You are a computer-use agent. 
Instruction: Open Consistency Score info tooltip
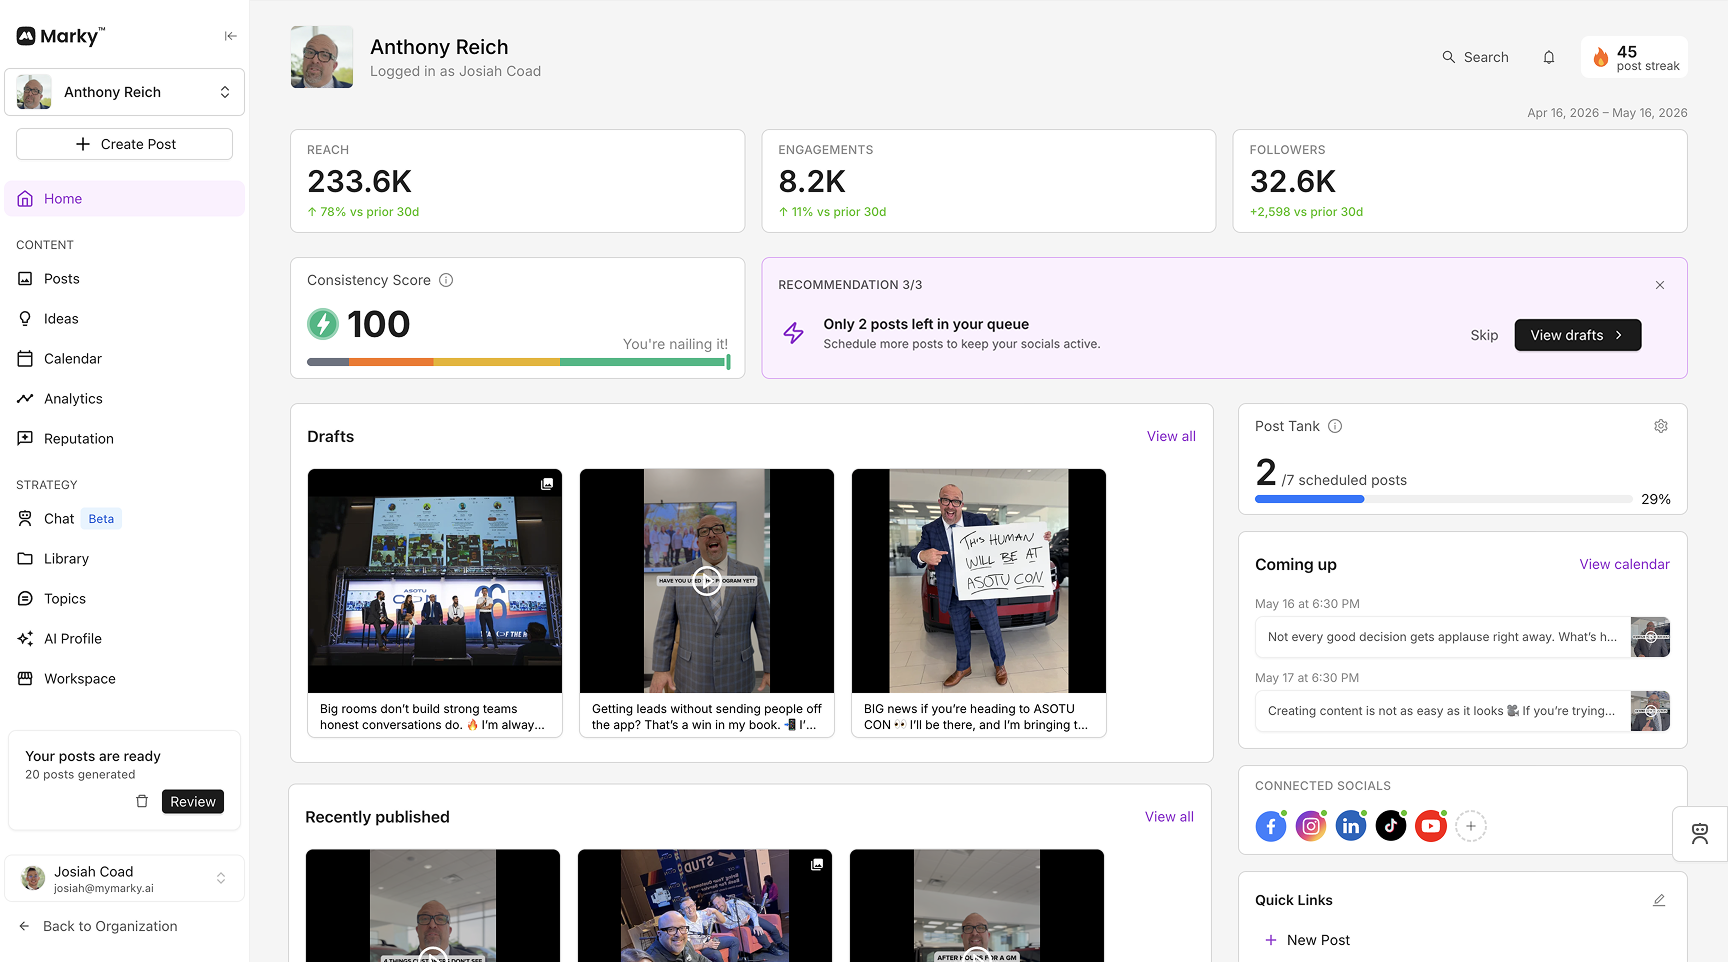[446, 280]
